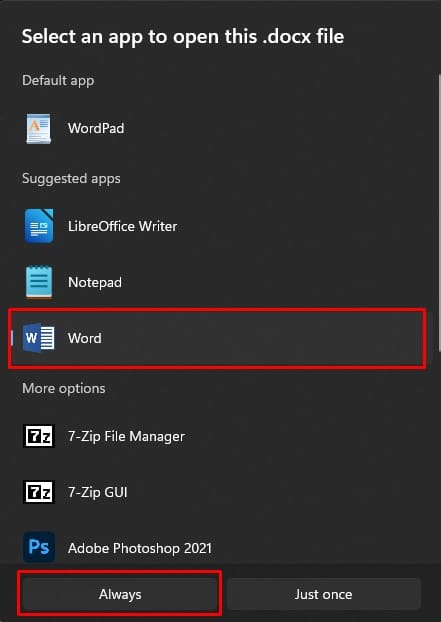Click the Notepad app icon

[39, 282]
